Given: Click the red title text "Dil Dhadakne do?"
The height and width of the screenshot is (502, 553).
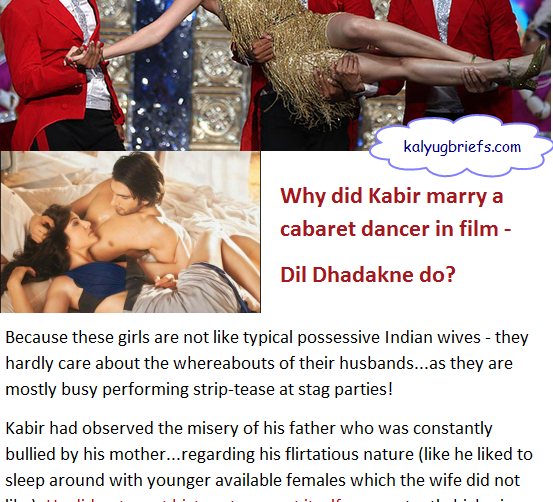Looking at the screenshot, I should pos(368,274).
